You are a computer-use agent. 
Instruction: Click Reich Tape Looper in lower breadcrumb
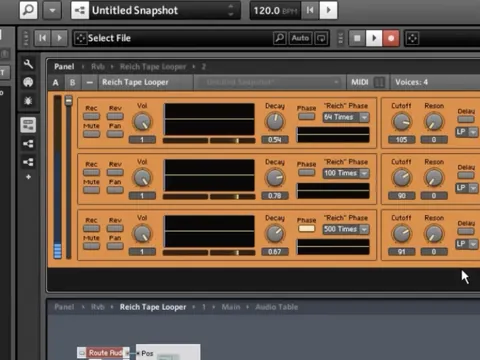[153, 307]
